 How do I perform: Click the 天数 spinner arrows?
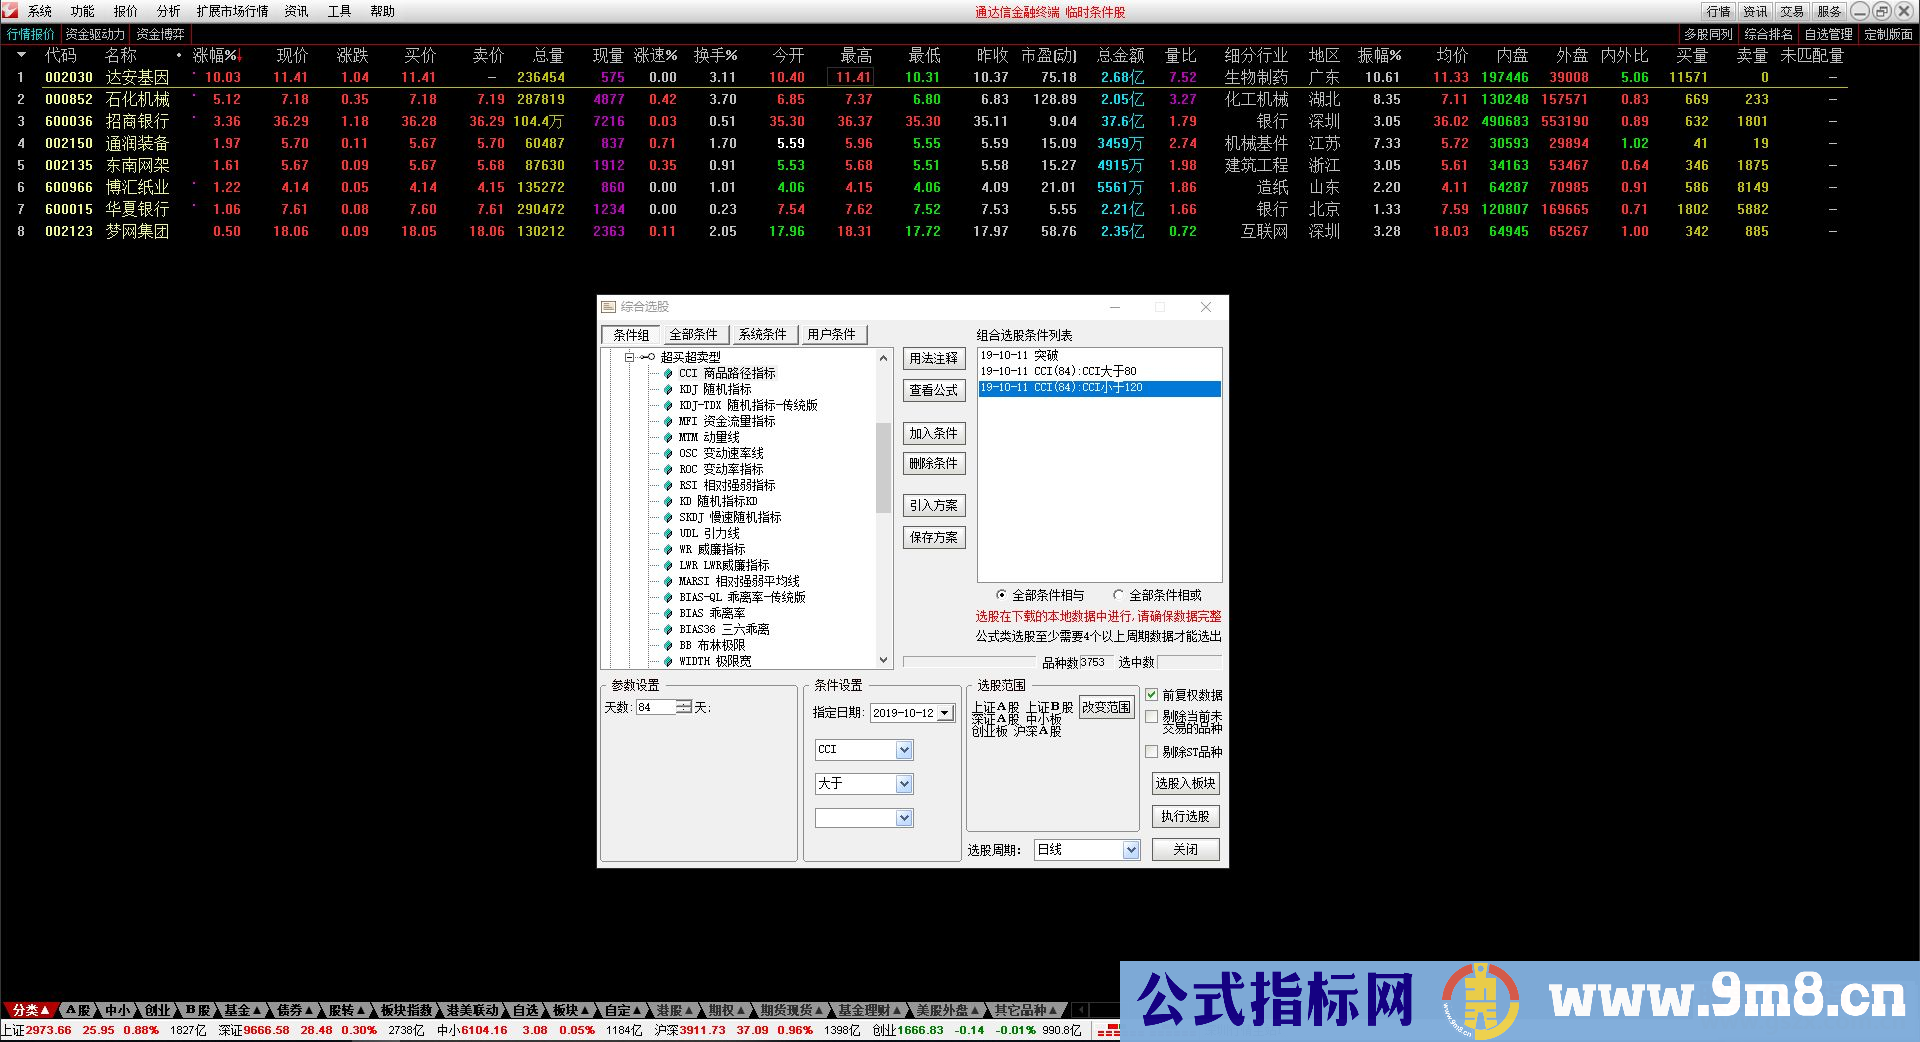click(684, 707)
